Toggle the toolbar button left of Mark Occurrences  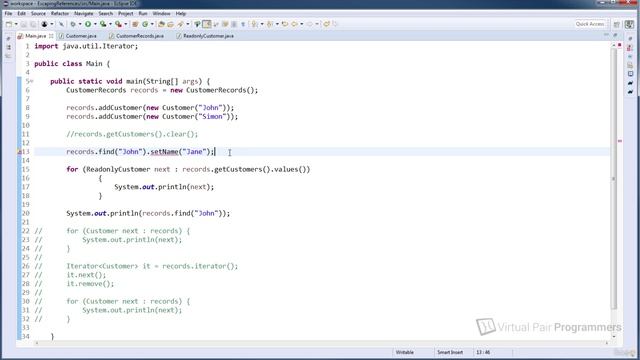coord(197,24)
